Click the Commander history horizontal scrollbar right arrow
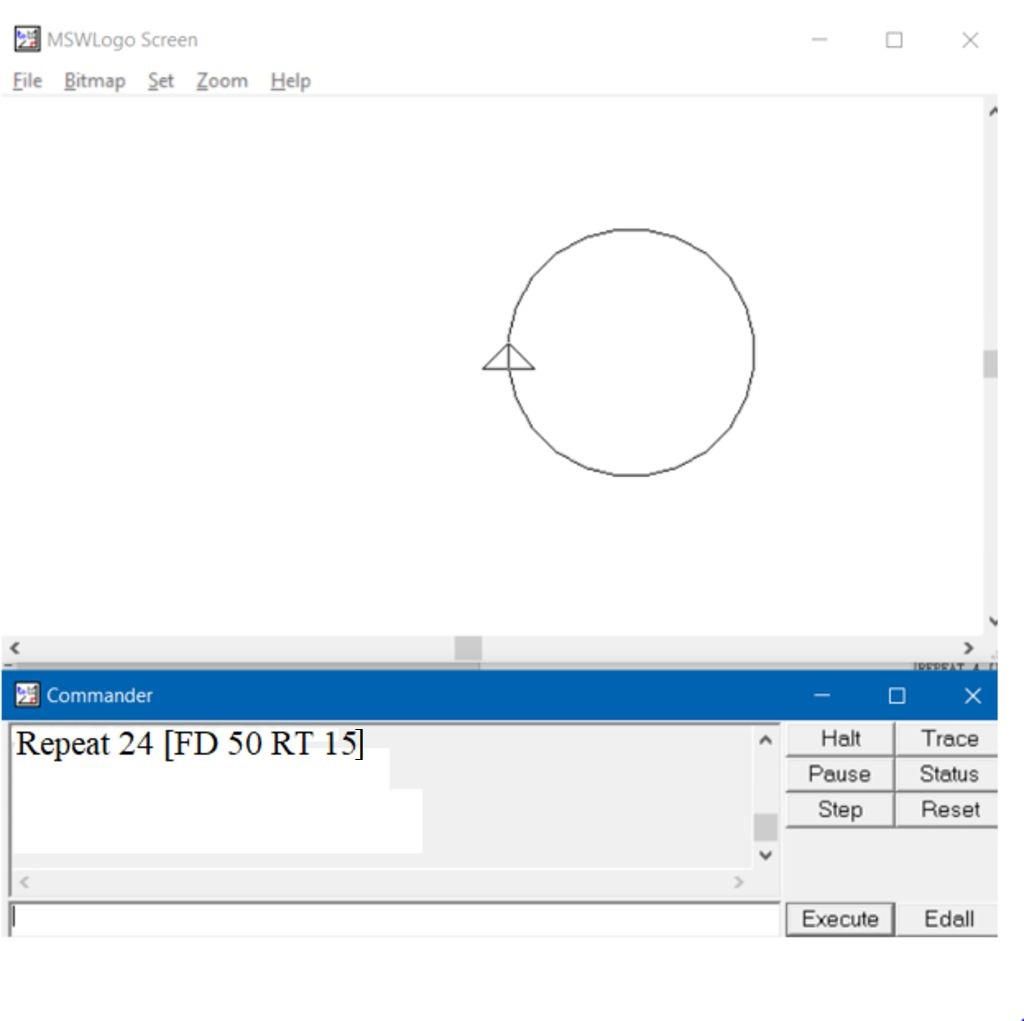Viewport: 1024px width, 1021px height. point(739,883)
